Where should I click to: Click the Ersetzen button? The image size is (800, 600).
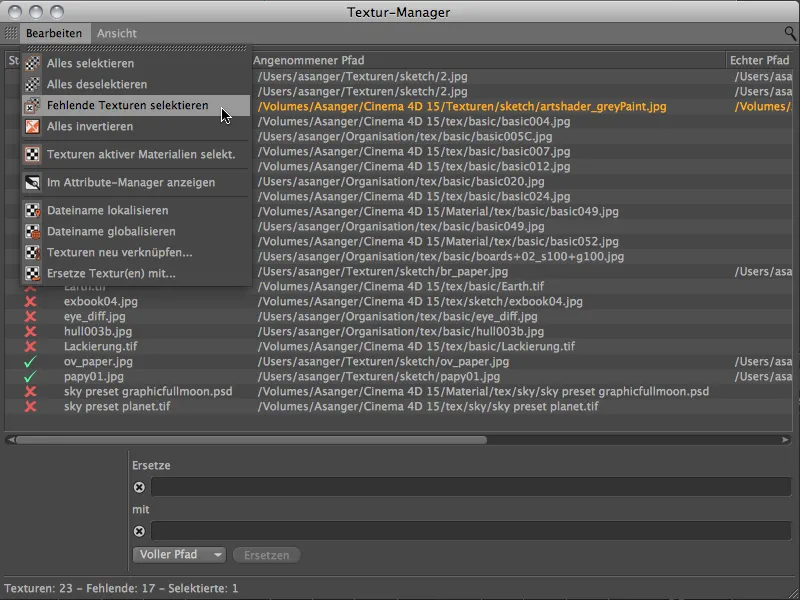(x=266, y=555)
